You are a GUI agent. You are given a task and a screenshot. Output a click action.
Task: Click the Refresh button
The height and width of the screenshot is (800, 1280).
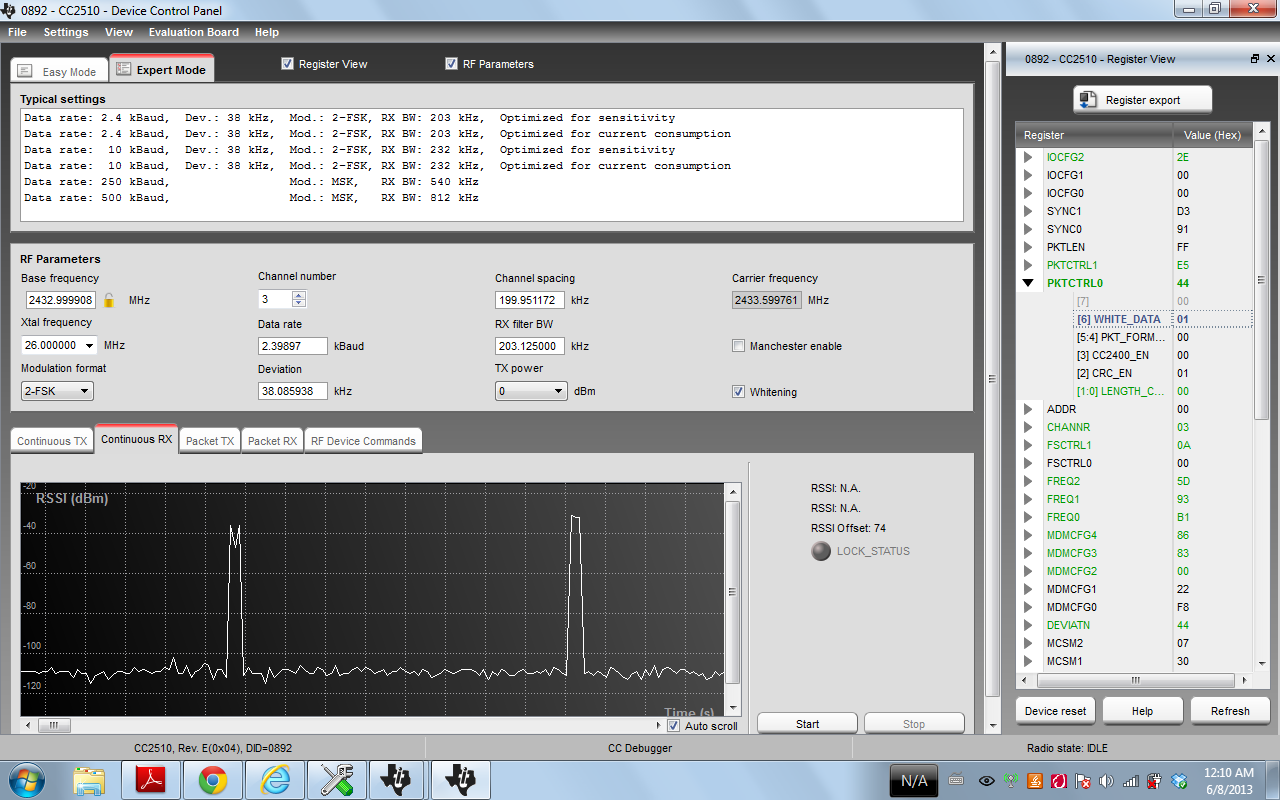click(1230, 711)
